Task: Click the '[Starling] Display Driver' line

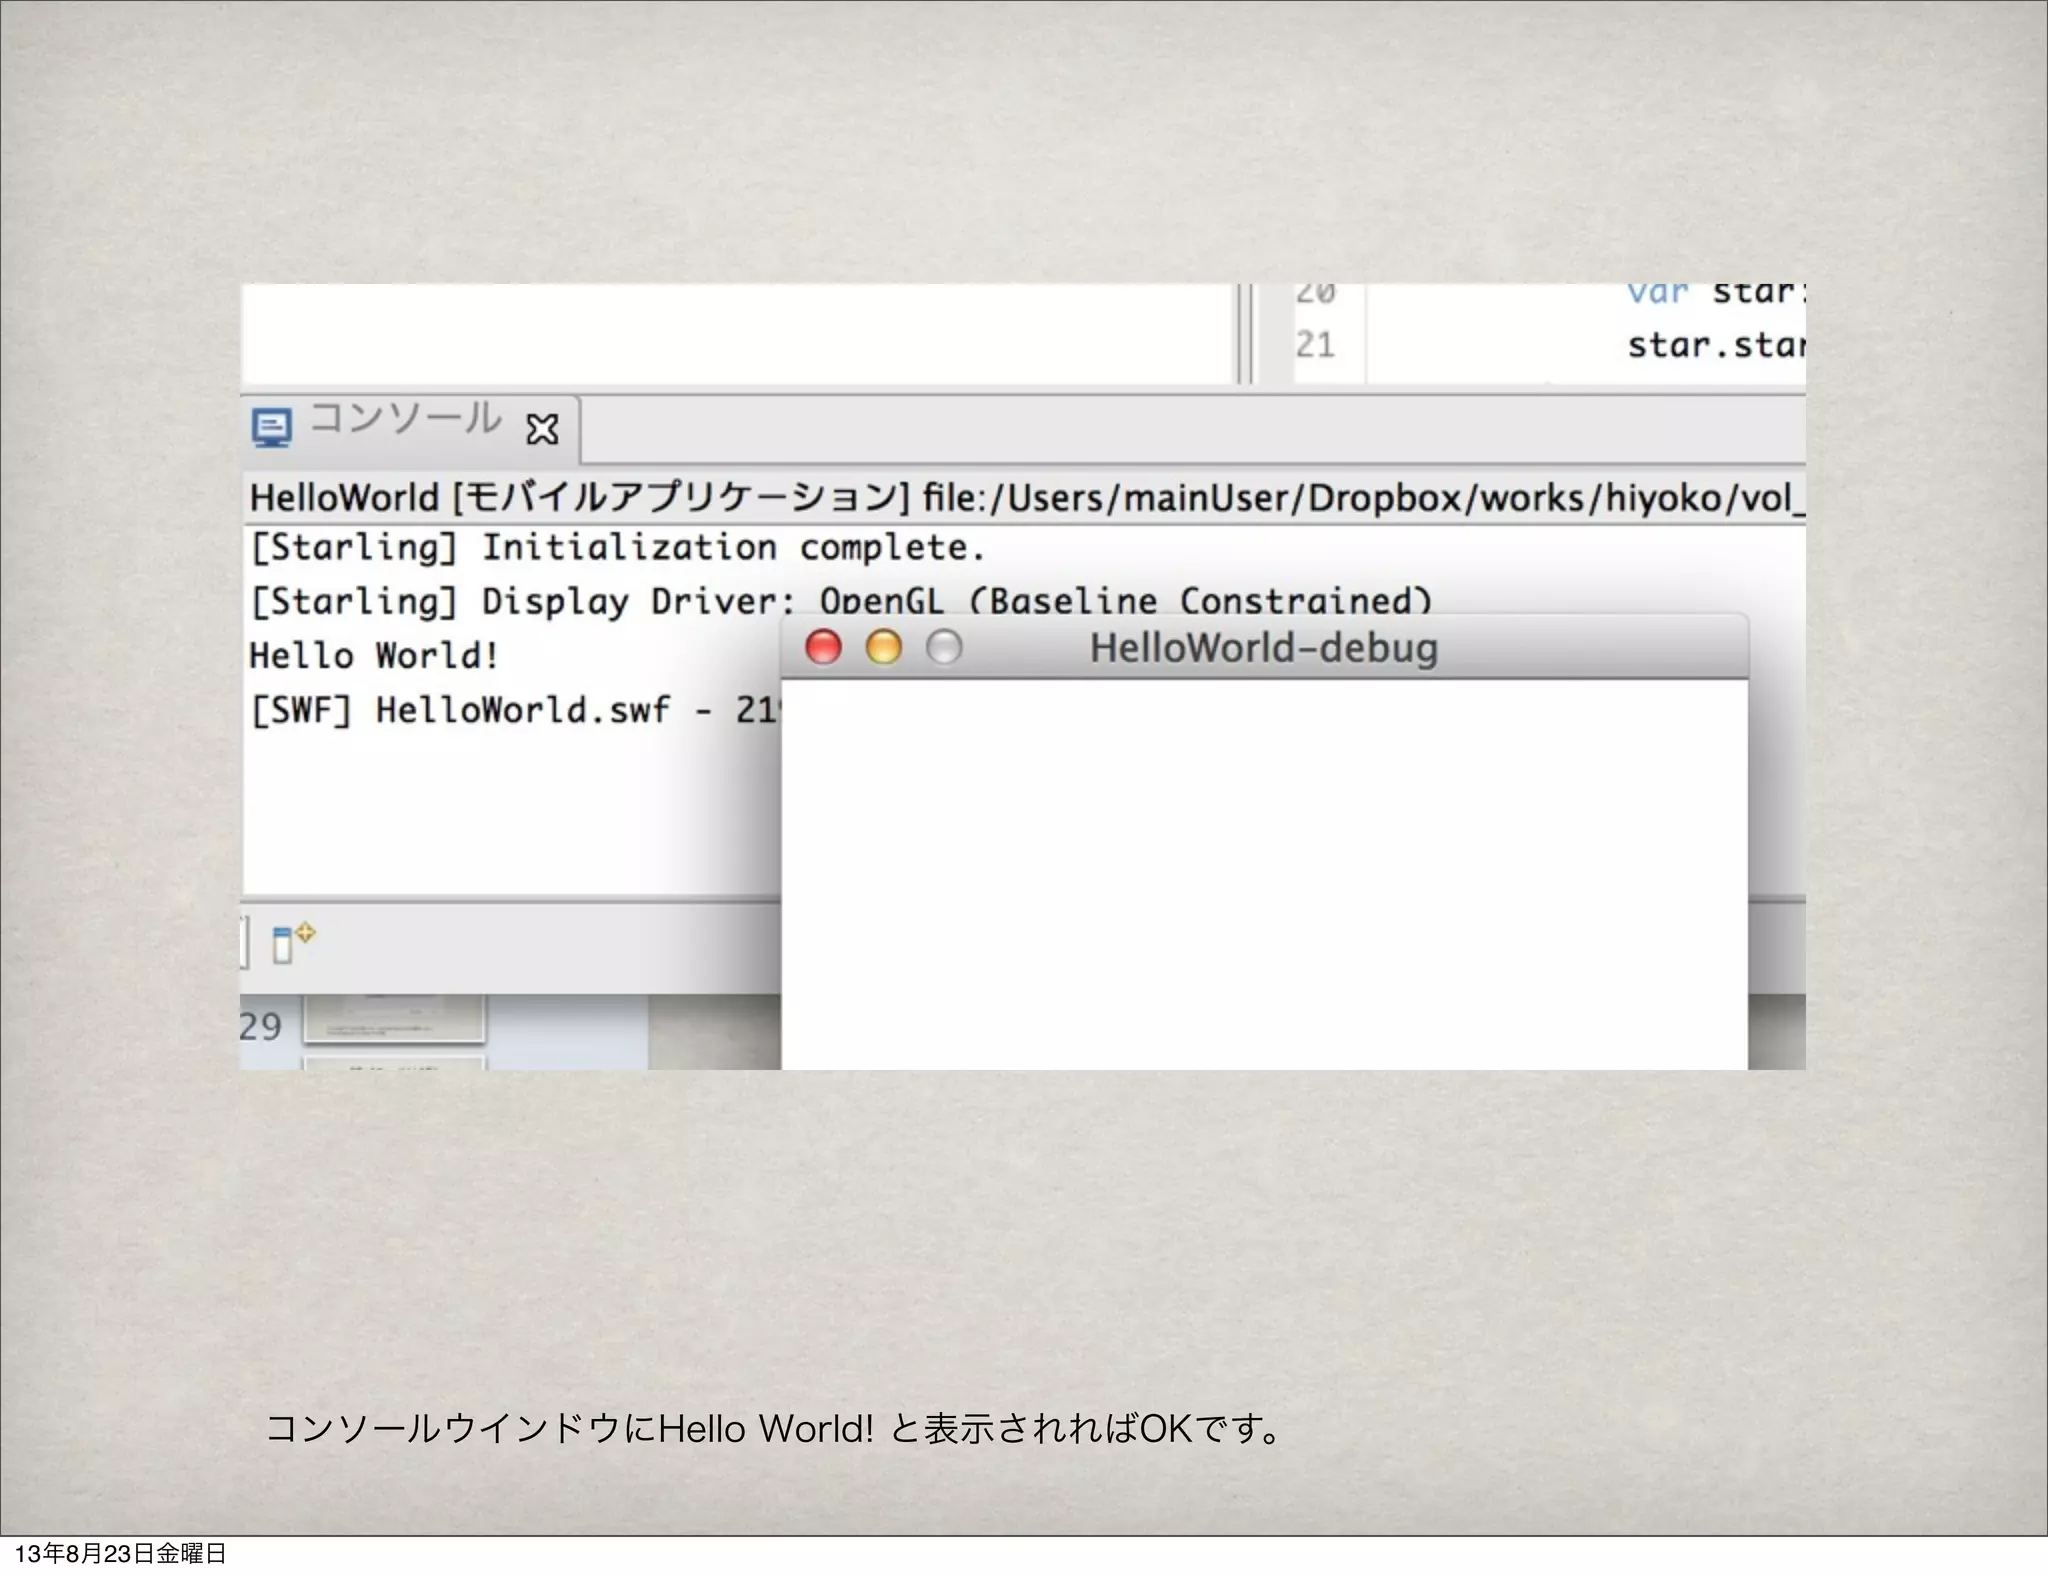Action: point(840,601)
